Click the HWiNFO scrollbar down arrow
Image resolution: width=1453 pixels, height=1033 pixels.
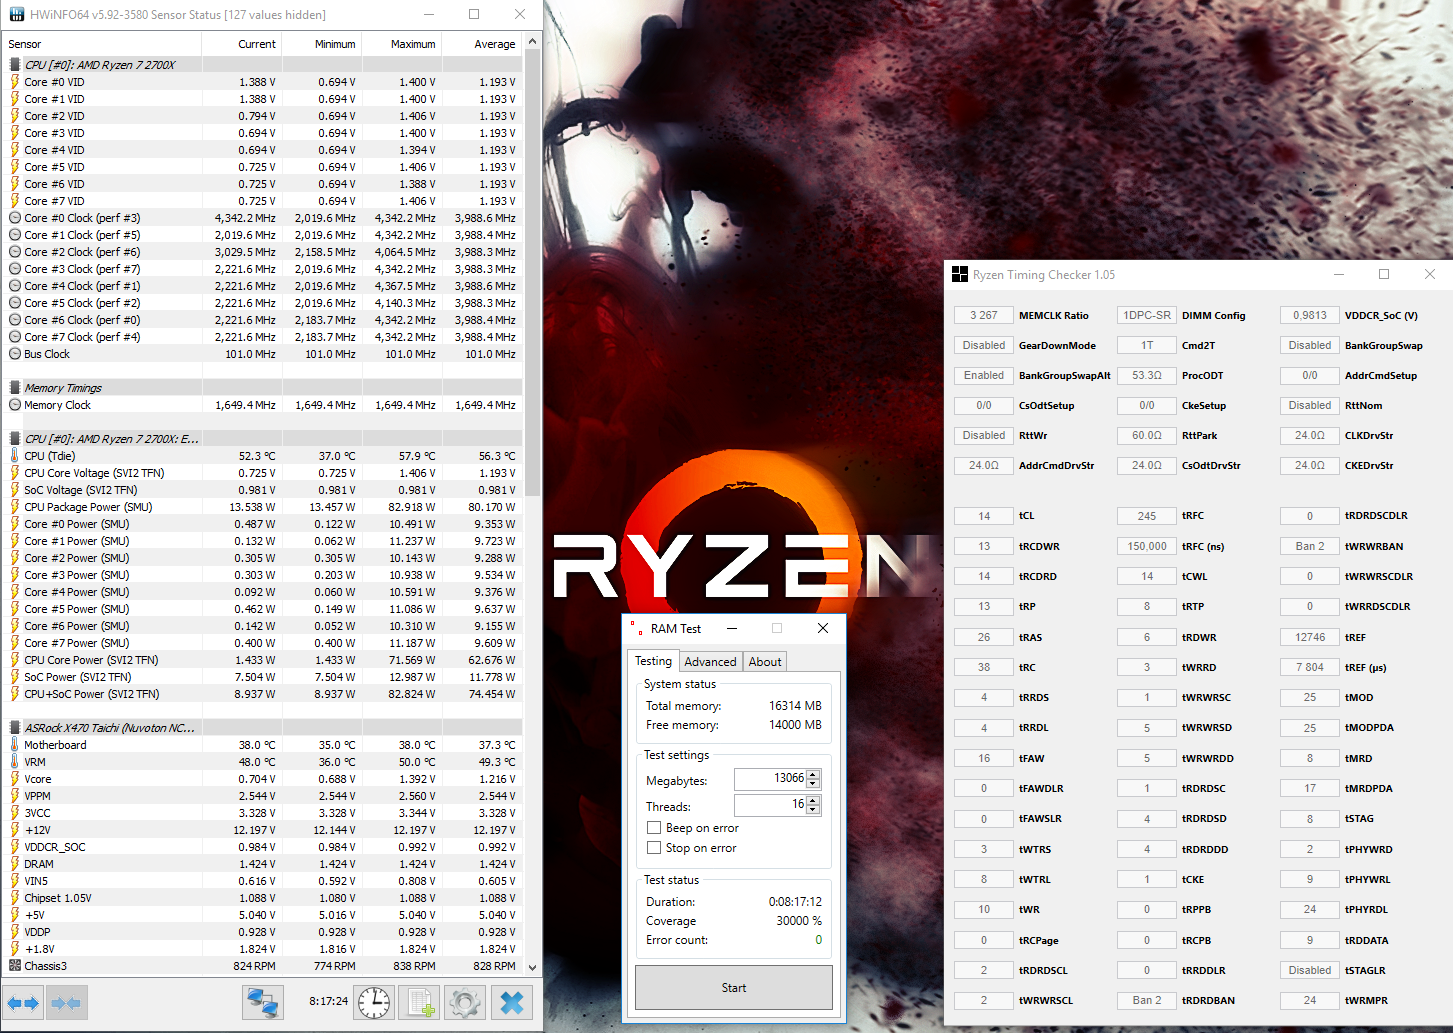[x=532, y=967]
